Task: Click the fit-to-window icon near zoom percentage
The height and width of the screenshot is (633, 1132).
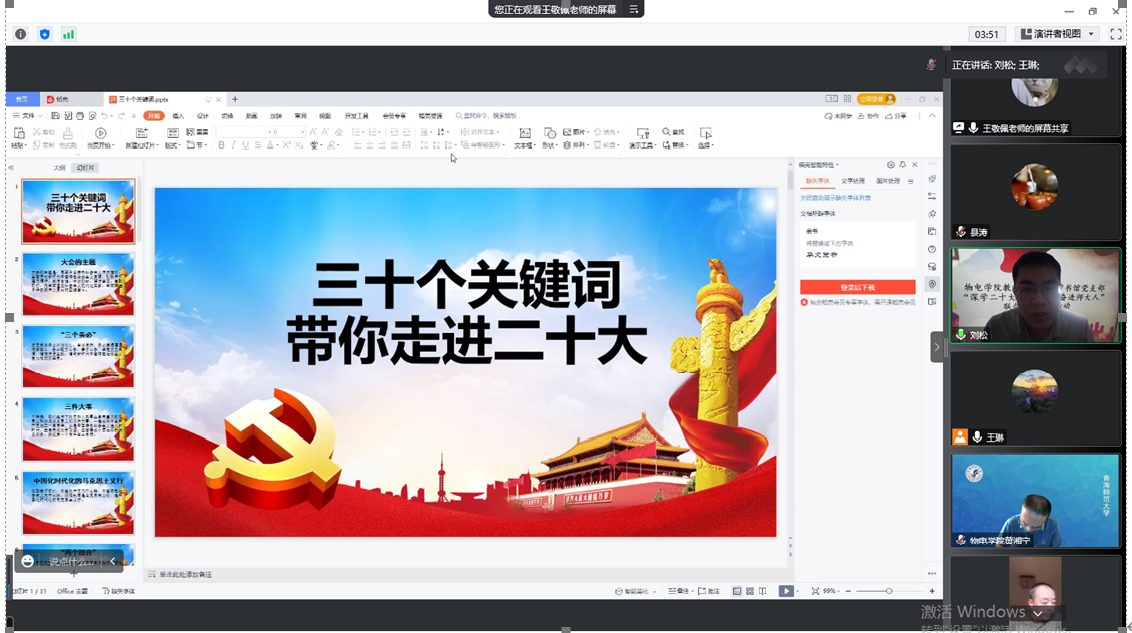Action: coord(815,591)
